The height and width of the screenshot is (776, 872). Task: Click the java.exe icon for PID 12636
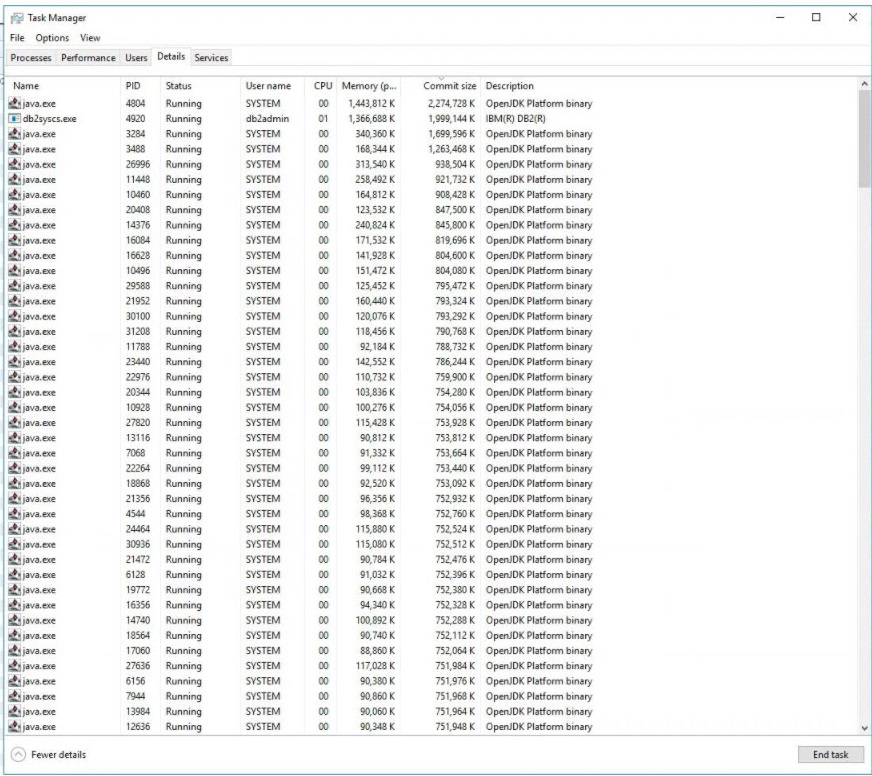coord(14,727)
